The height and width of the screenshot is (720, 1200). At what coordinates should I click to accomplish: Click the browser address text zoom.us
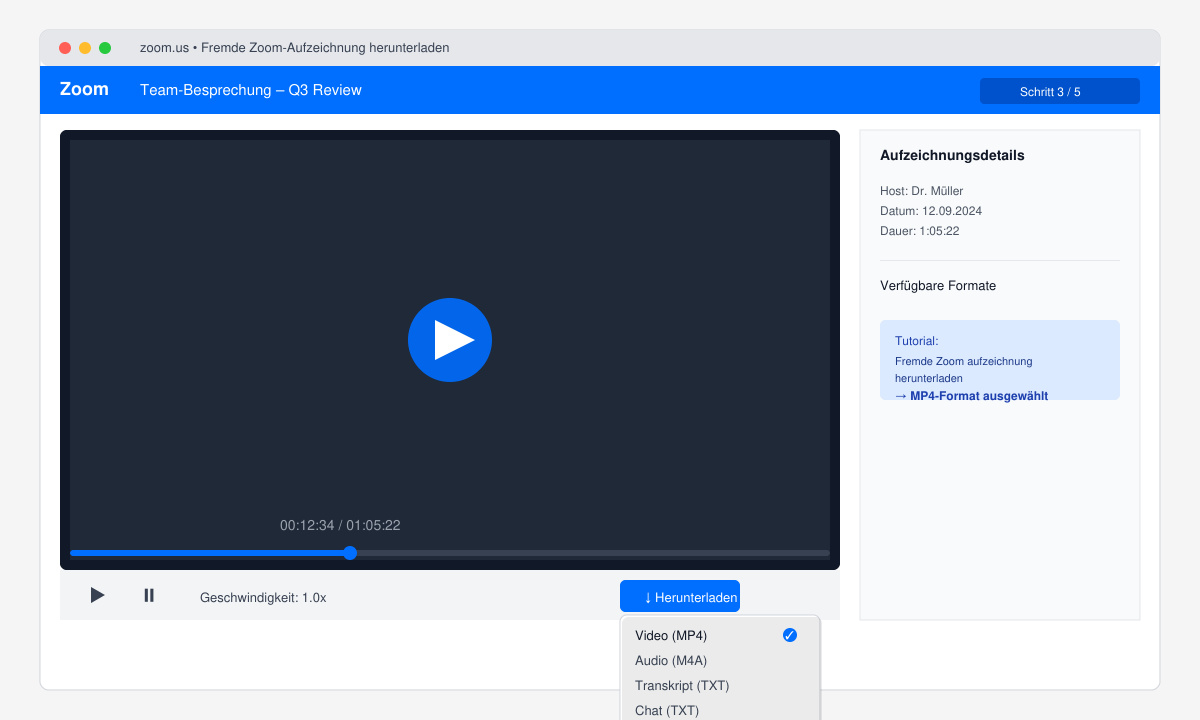pyautogui.click(x=164, y=47)
